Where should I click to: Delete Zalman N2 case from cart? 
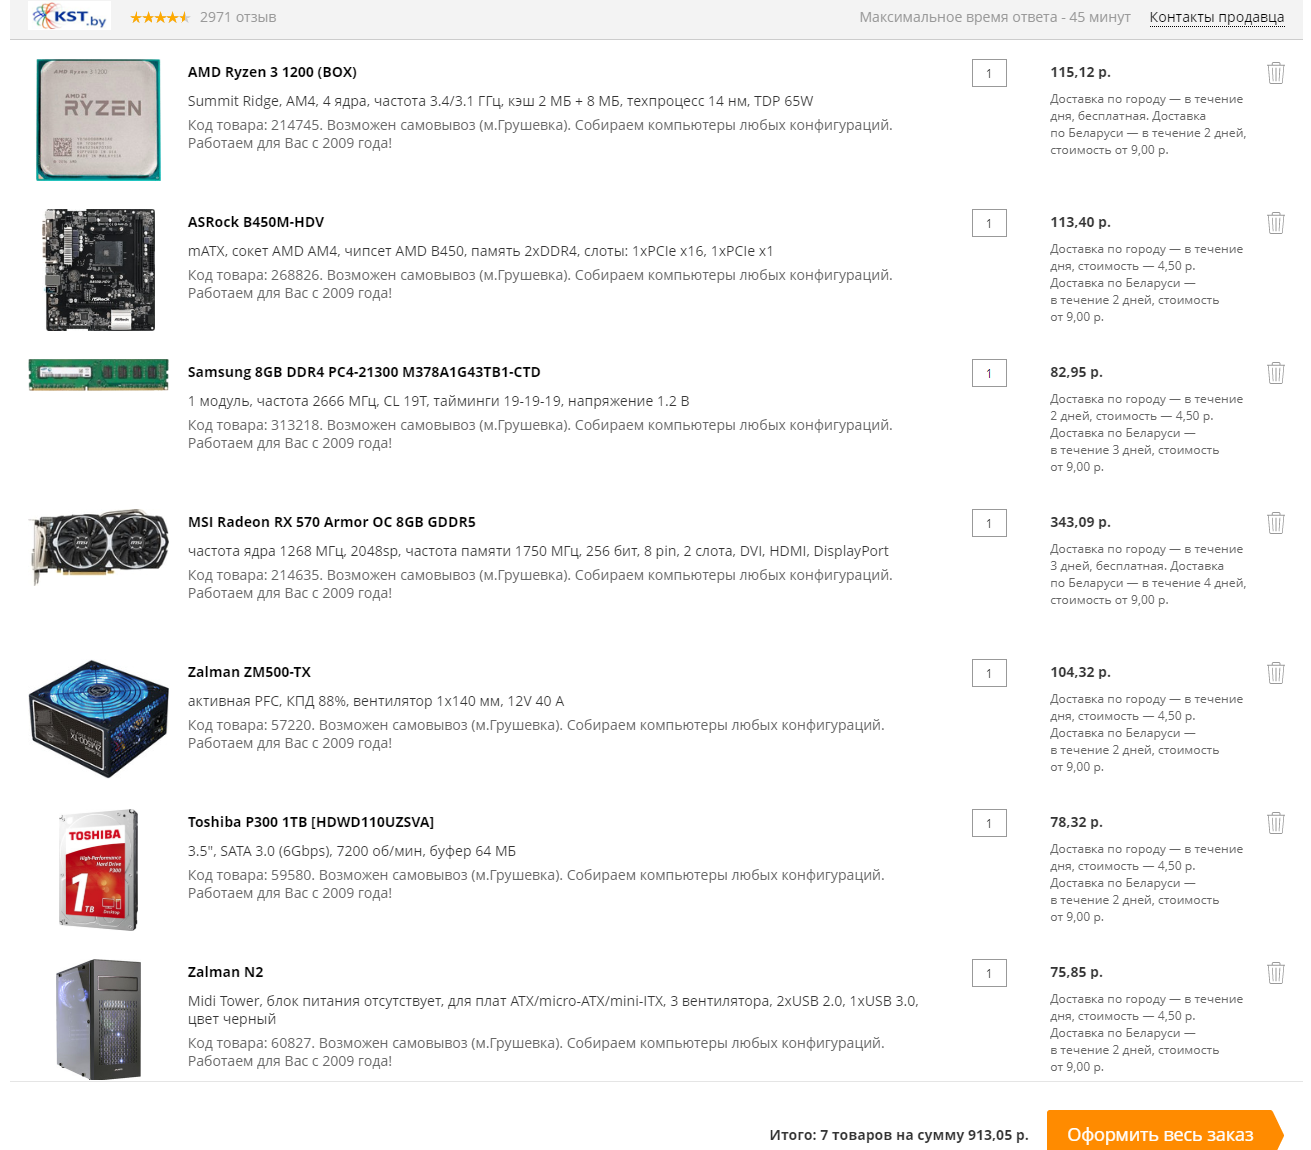click(x=1276, y=973)
